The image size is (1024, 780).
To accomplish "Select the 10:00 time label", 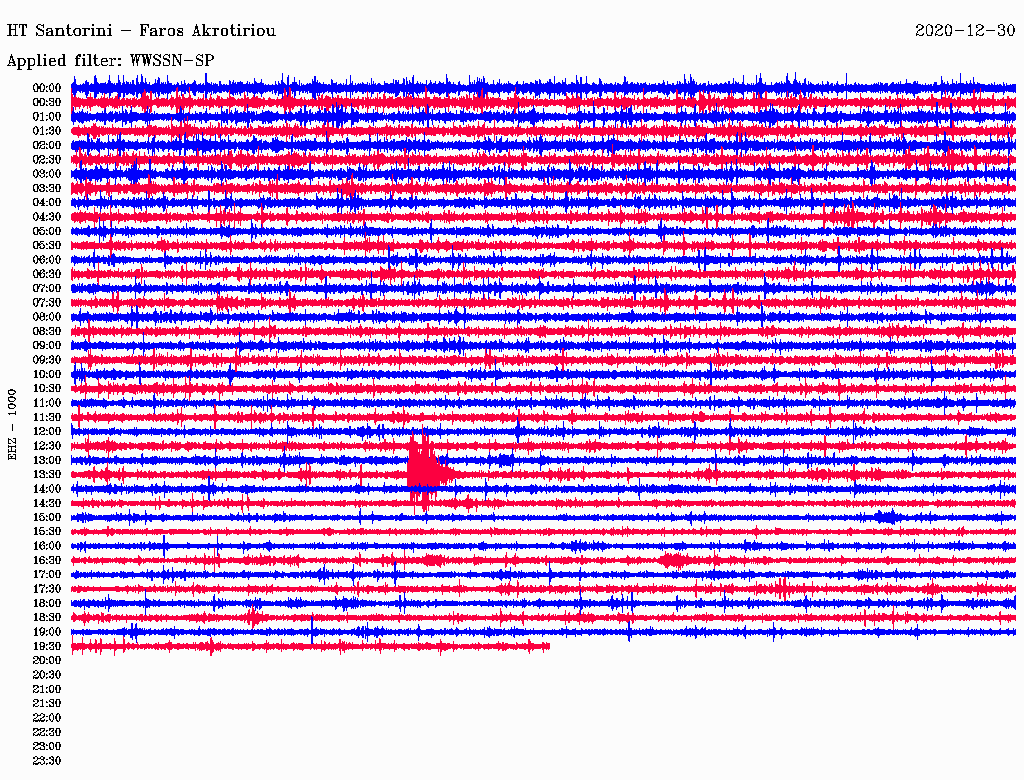I will coord(46,374).
